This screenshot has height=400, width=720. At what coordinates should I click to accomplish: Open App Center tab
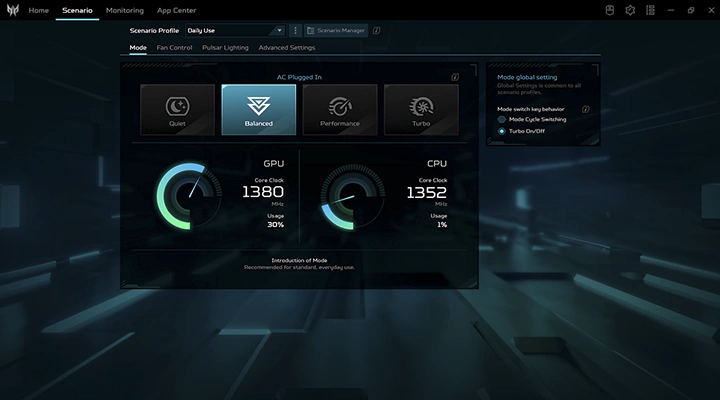176,10
